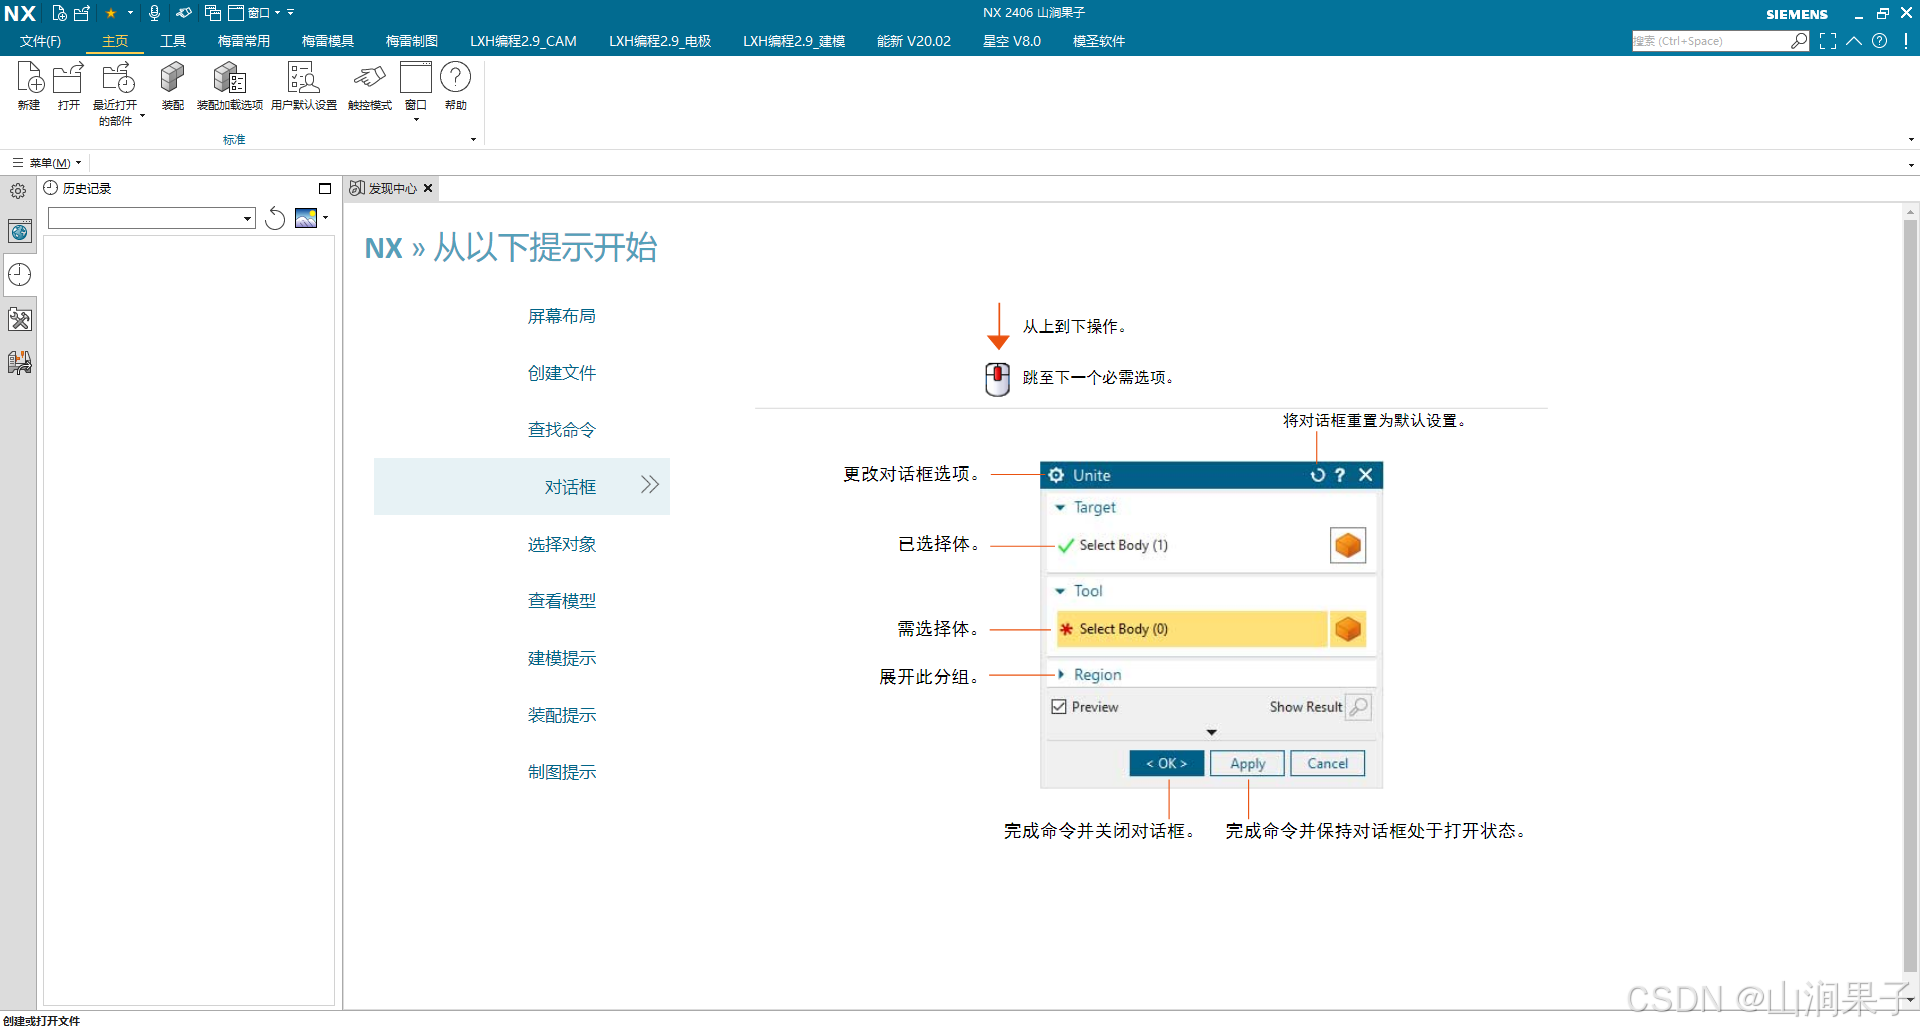Maximize the 历史记录 panel
1920x1031 pixels.
pos(325,188)
